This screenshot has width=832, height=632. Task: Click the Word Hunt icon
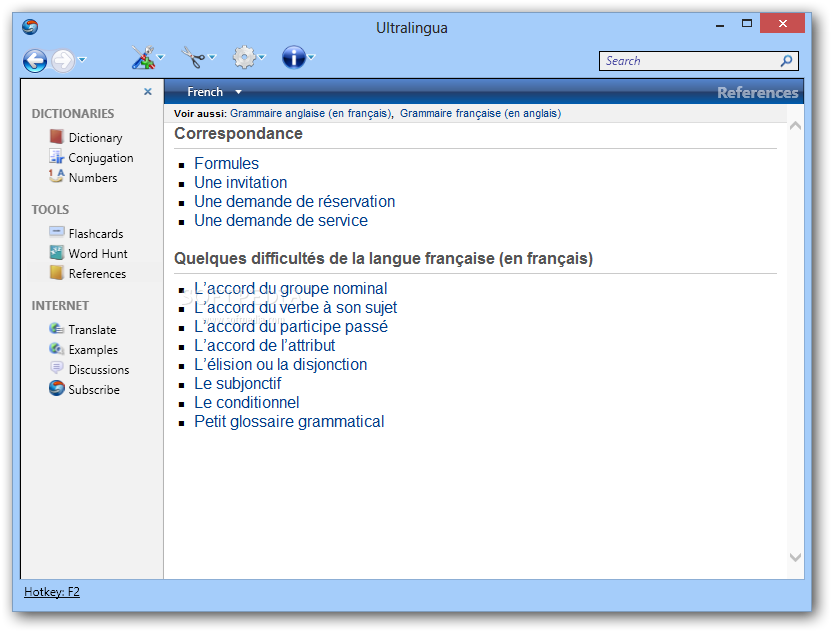[56, 252]
